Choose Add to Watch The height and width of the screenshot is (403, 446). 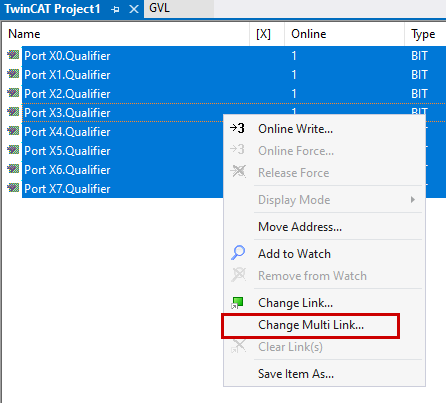[x=324, y=254]
